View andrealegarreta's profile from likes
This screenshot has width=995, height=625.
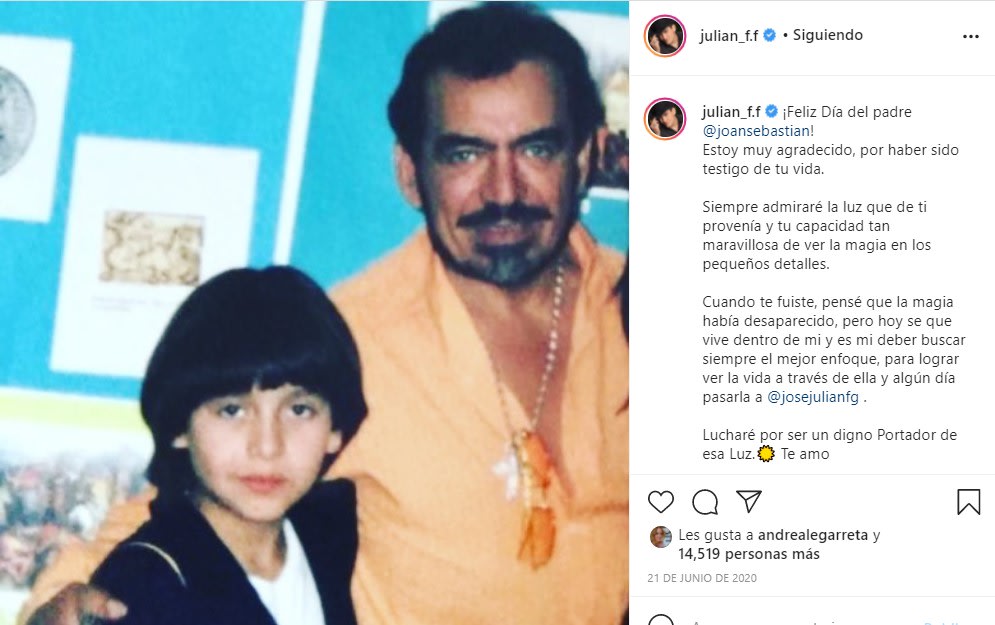(x=813, y=535)
